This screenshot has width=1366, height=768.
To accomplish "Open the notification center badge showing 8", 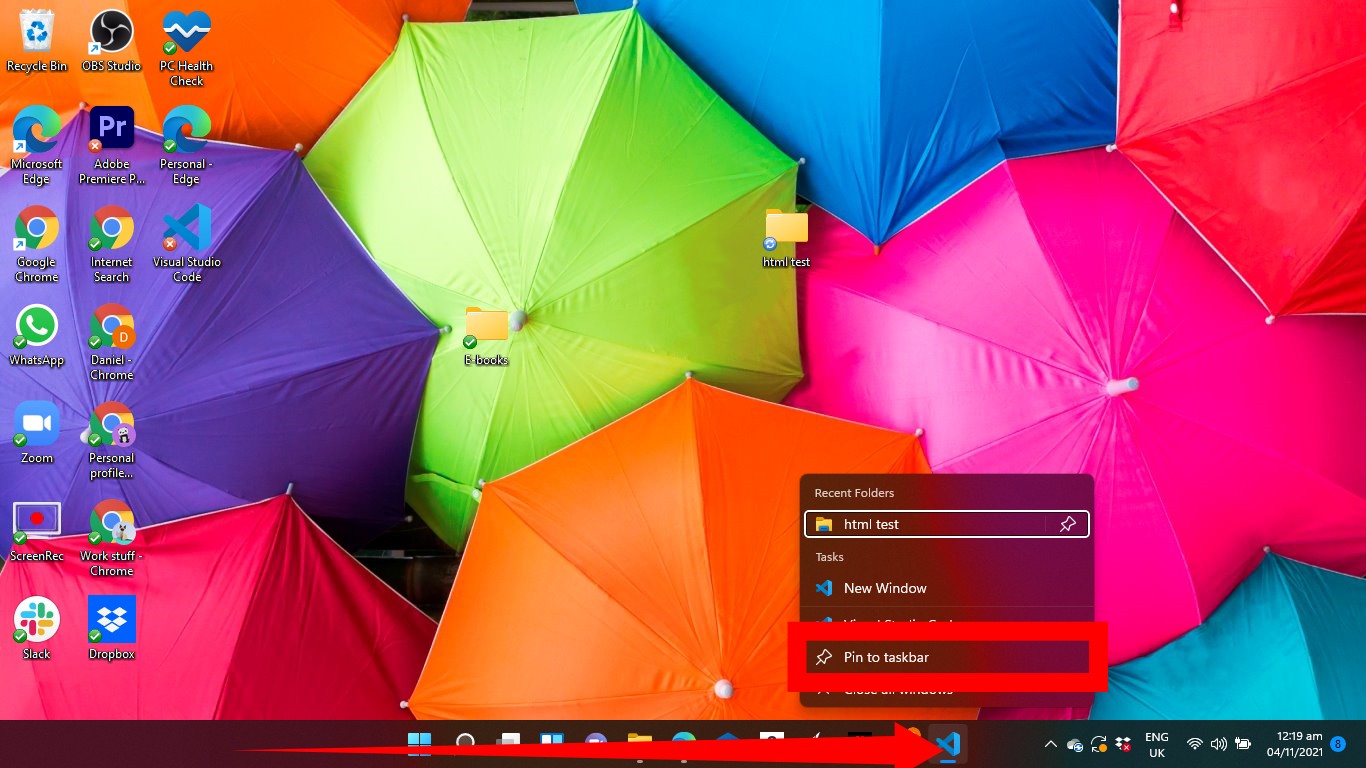I will (1338, 744).
